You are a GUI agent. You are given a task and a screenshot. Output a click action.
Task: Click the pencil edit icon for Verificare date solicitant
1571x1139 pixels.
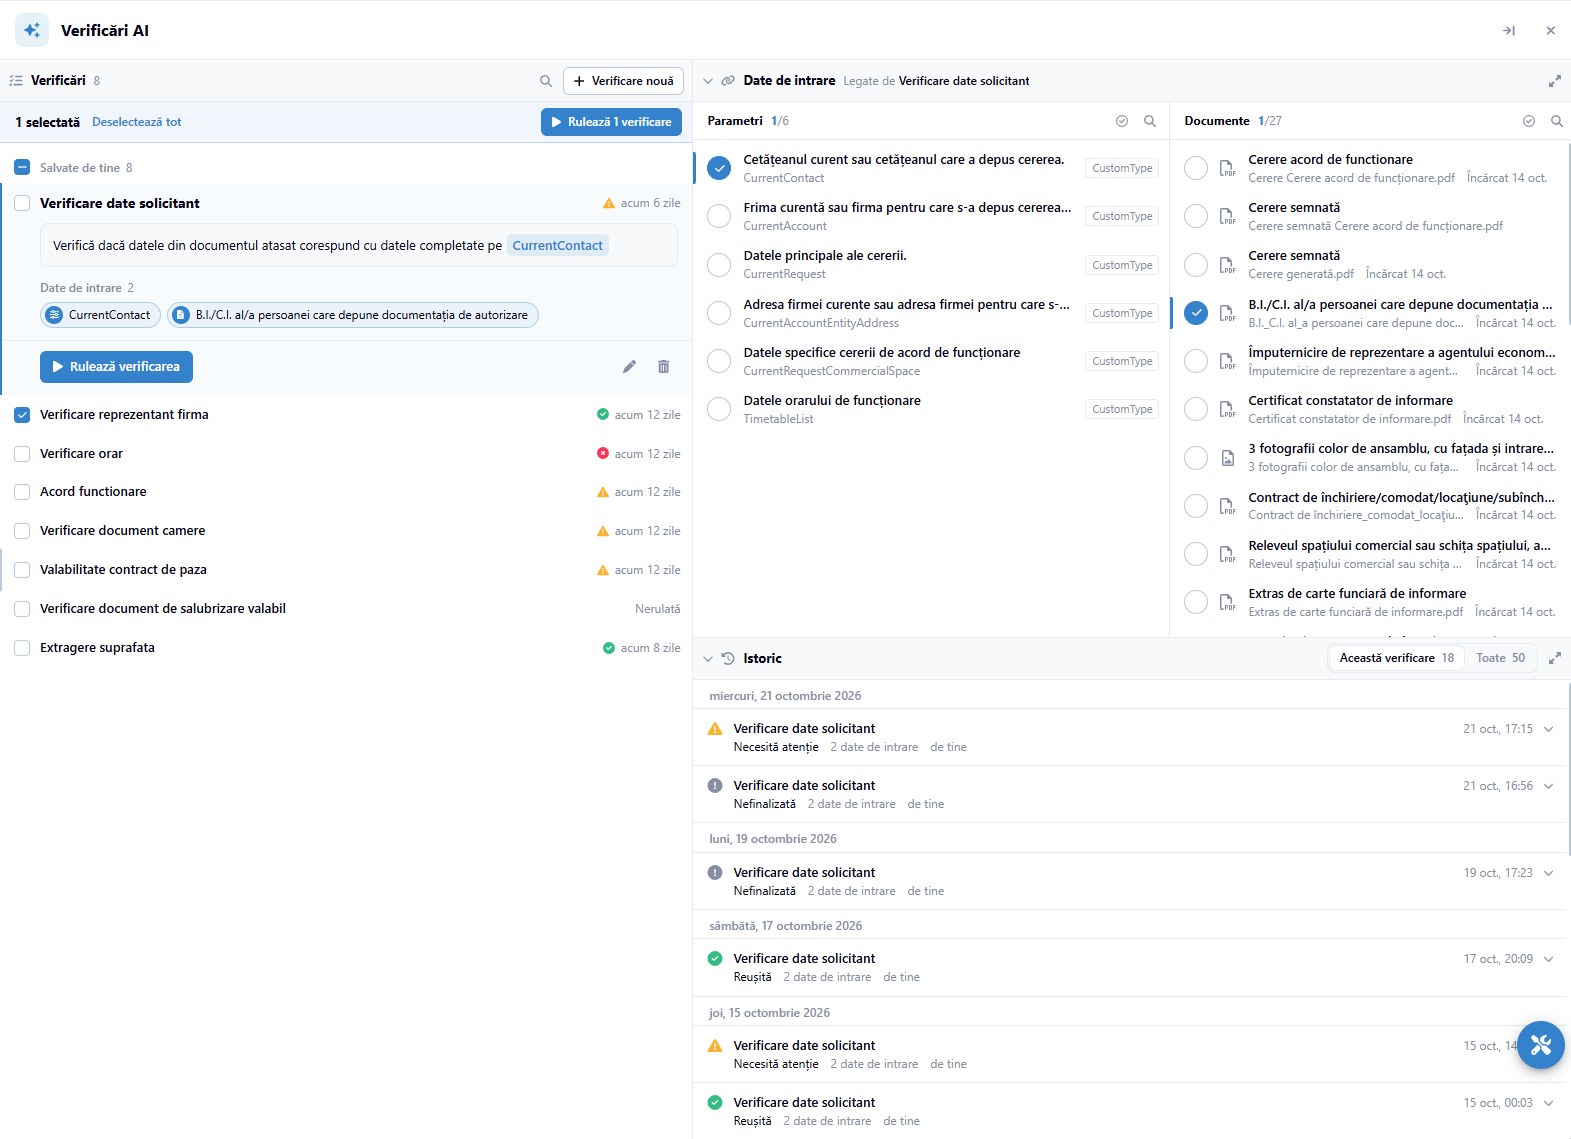coord(629,367)
